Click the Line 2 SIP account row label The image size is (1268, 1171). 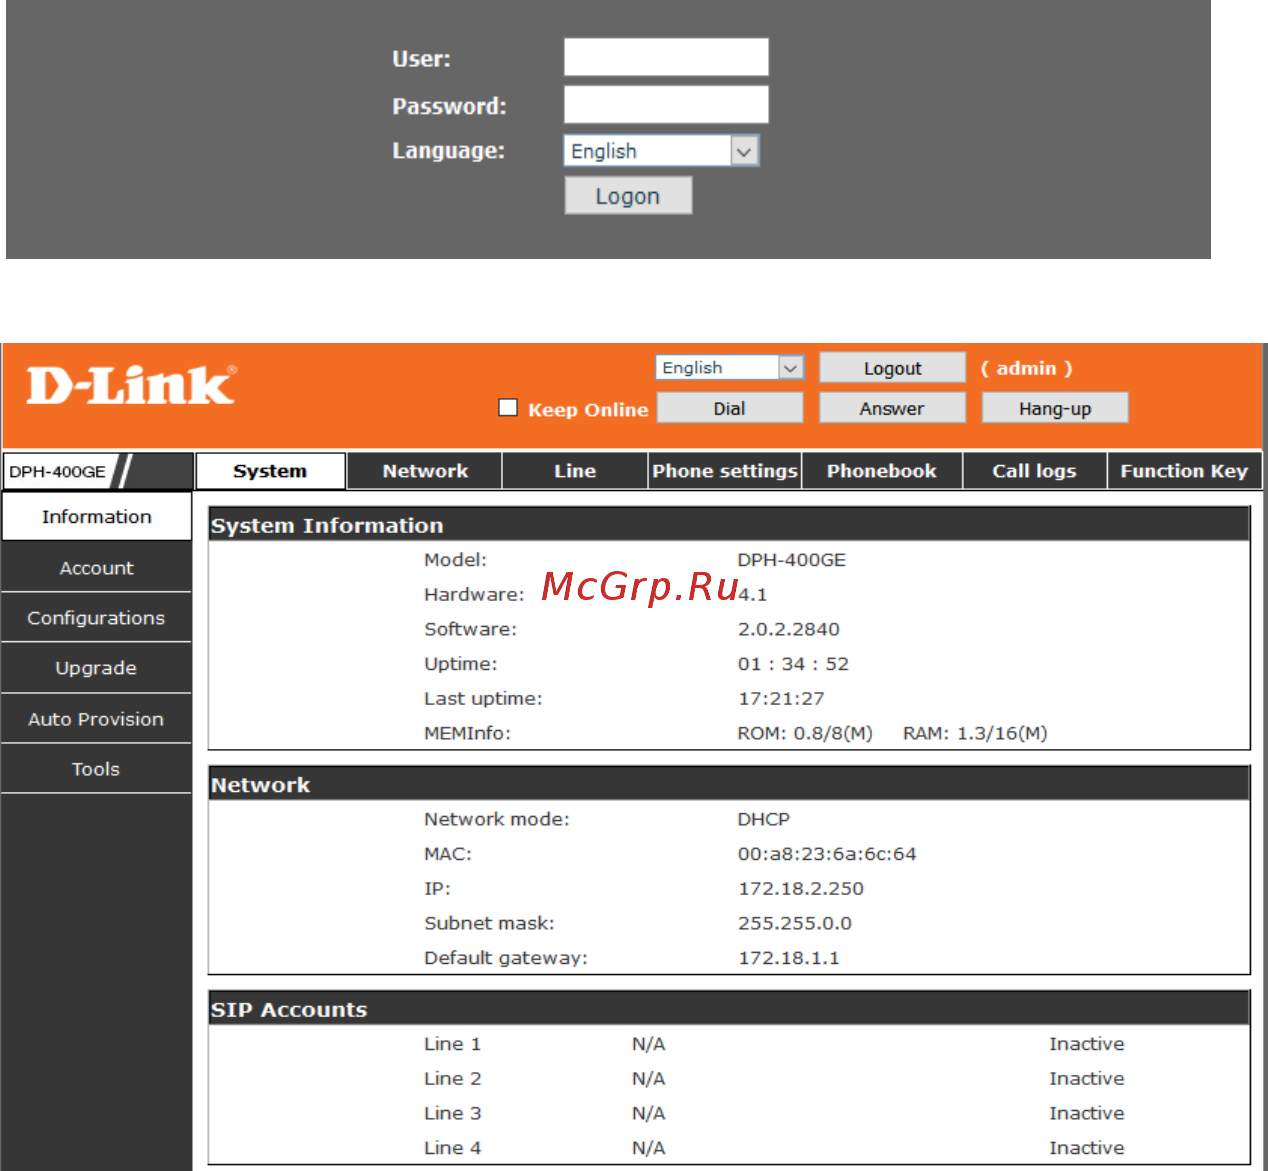452,1079
